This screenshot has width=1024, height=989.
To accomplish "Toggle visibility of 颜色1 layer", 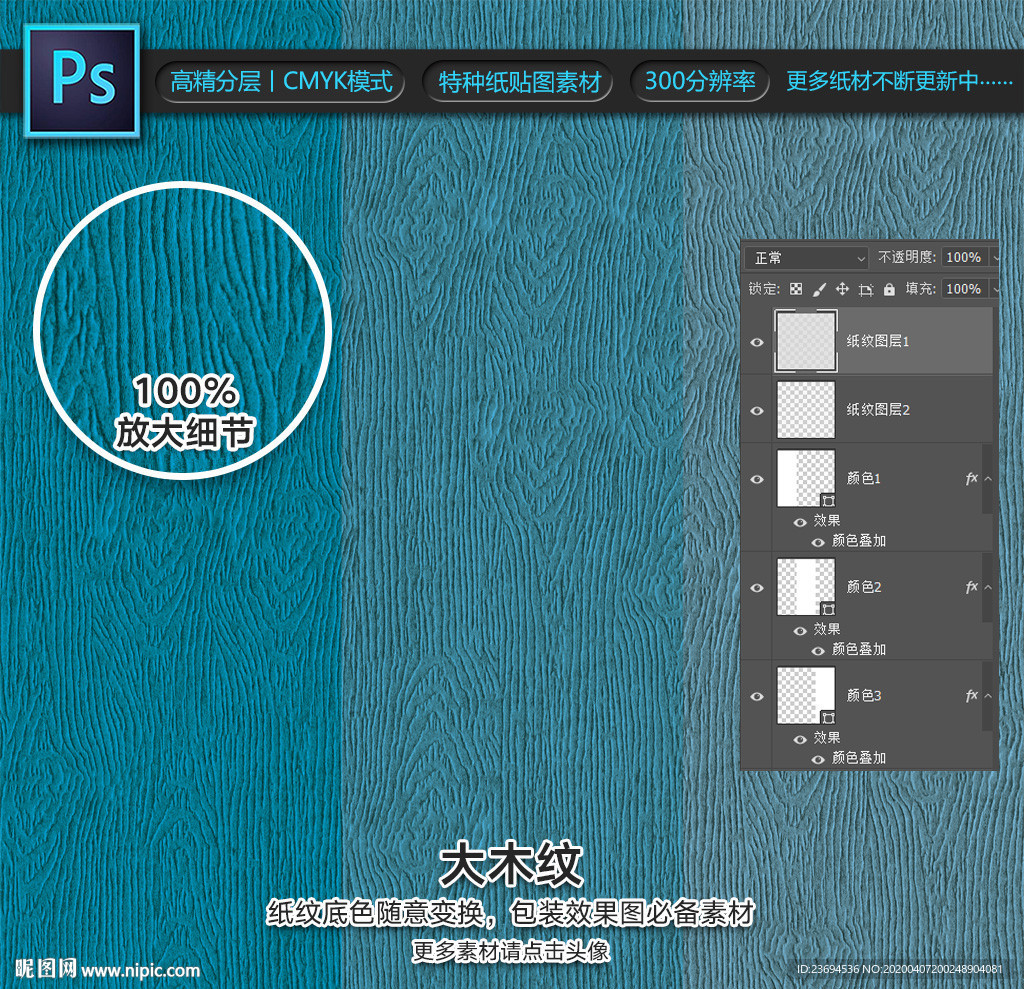I will pyautogui.click(x=757, y=479).
